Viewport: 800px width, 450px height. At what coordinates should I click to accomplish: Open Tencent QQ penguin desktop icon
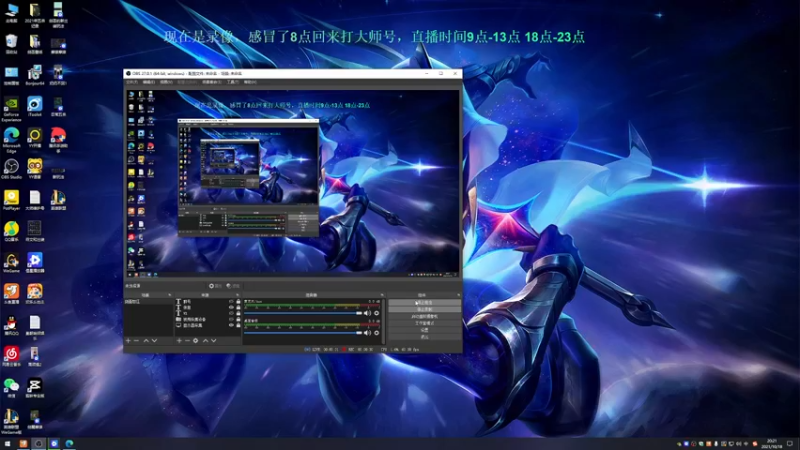point(11,324)
